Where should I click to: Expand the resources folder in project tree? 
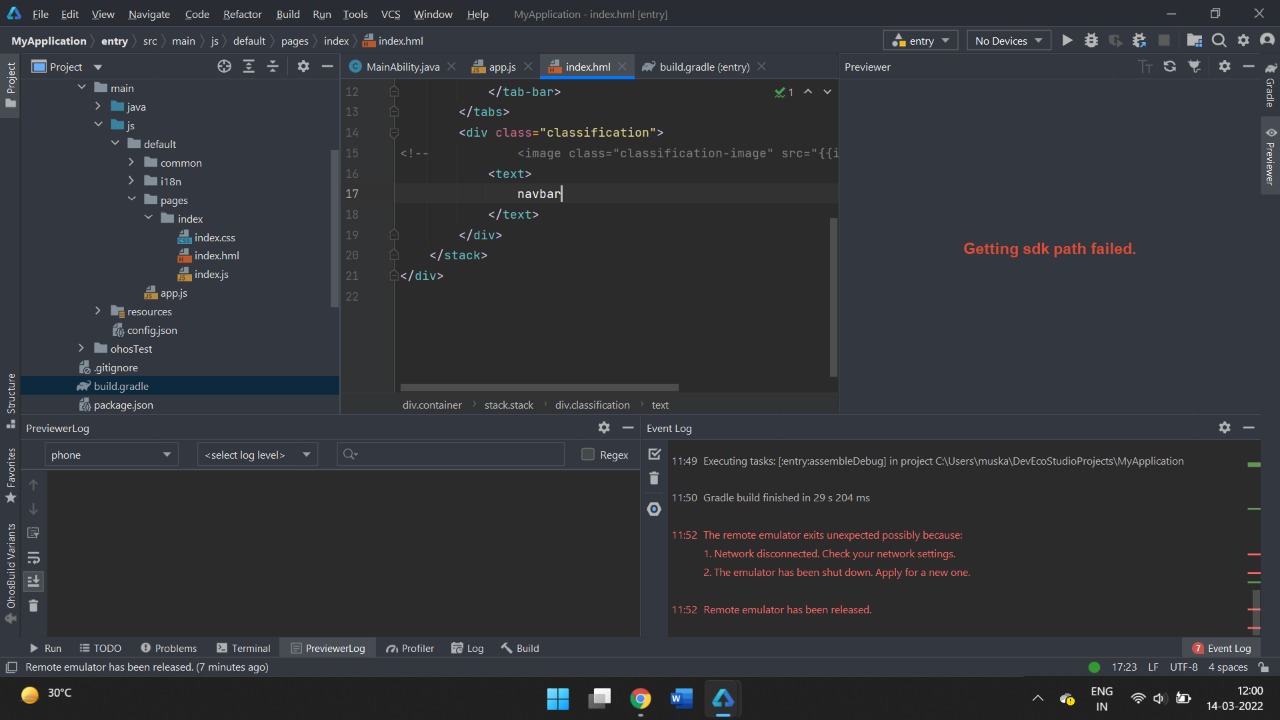[x=97, y=312]
